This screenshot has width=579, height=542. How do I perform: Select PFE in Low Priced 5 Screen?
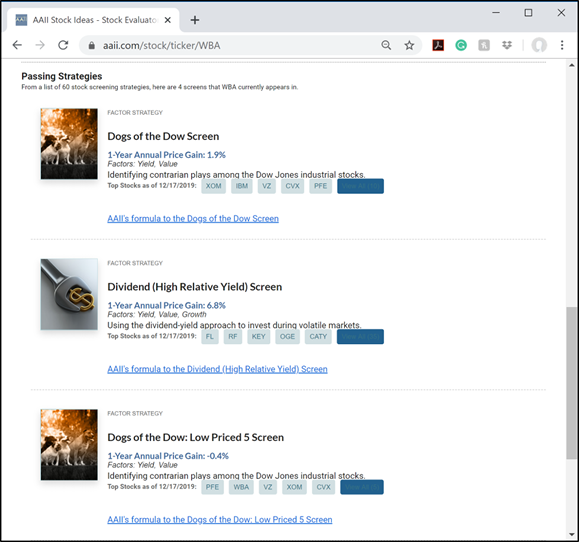point(212,487)
